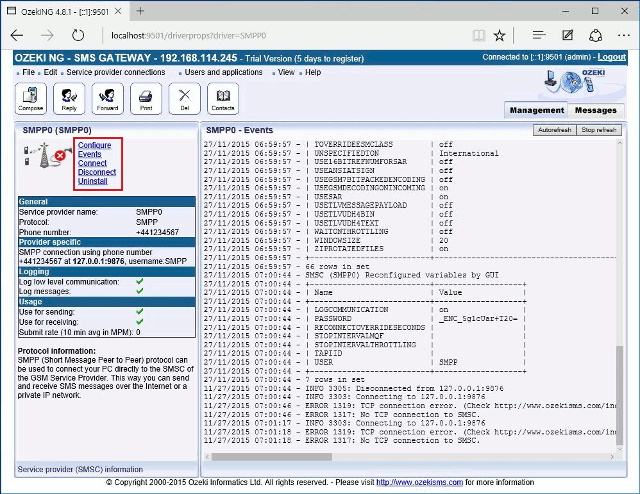Click the Logout link
The image size is (640, 494).
pyautogui.click(x=611, y=57)
